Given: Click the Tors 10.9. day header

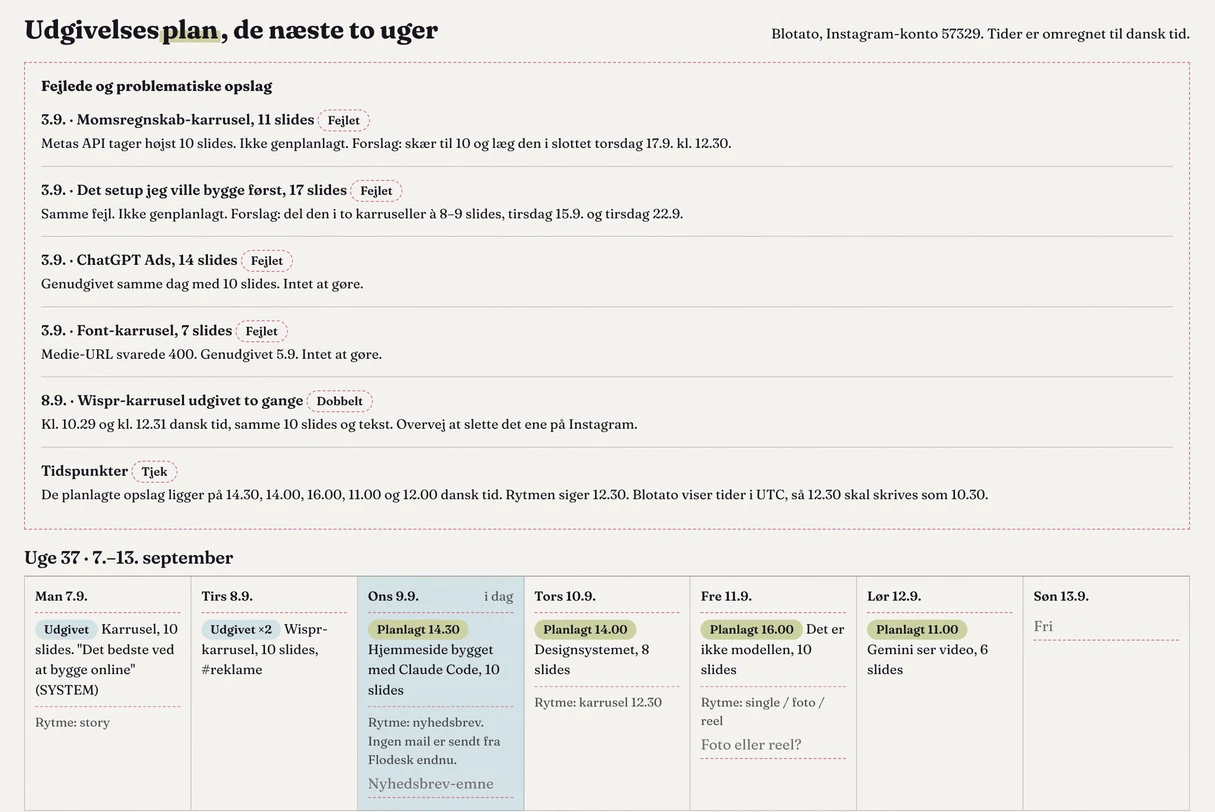Looking at the screenshot, I should (565, 596).
